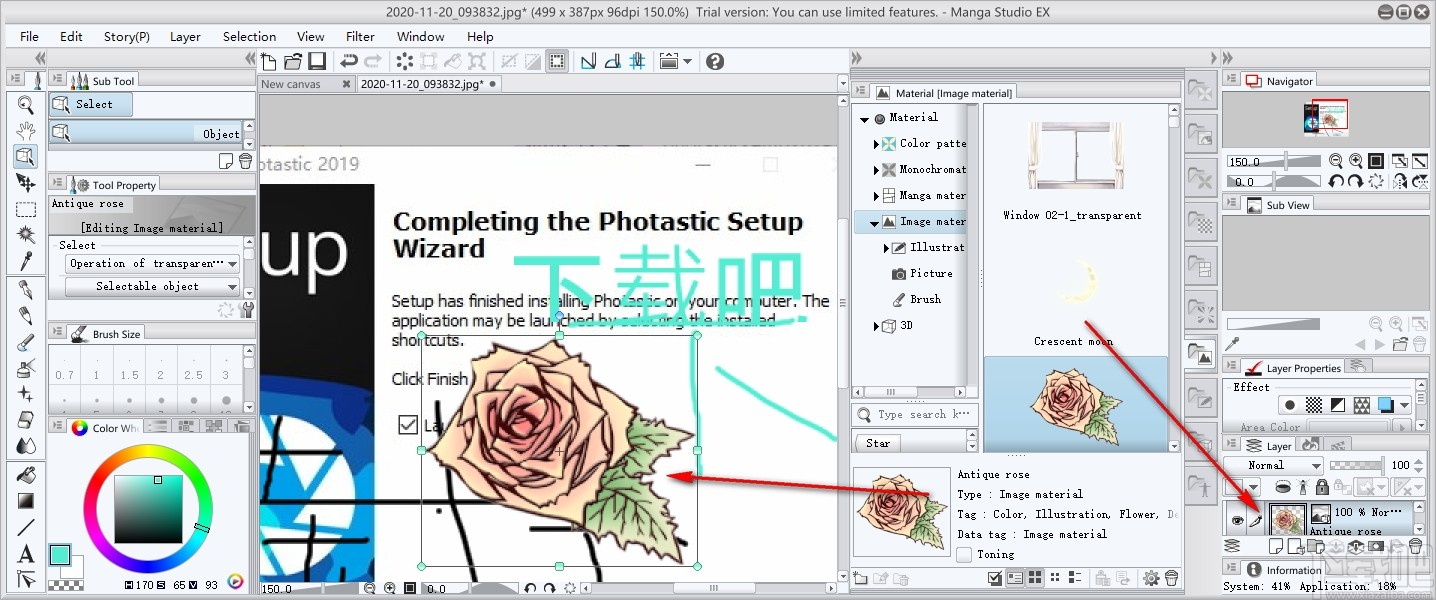The image size is (1436, 600).
Task: Expand the Manga material folder
Action: tap(877, 196)
